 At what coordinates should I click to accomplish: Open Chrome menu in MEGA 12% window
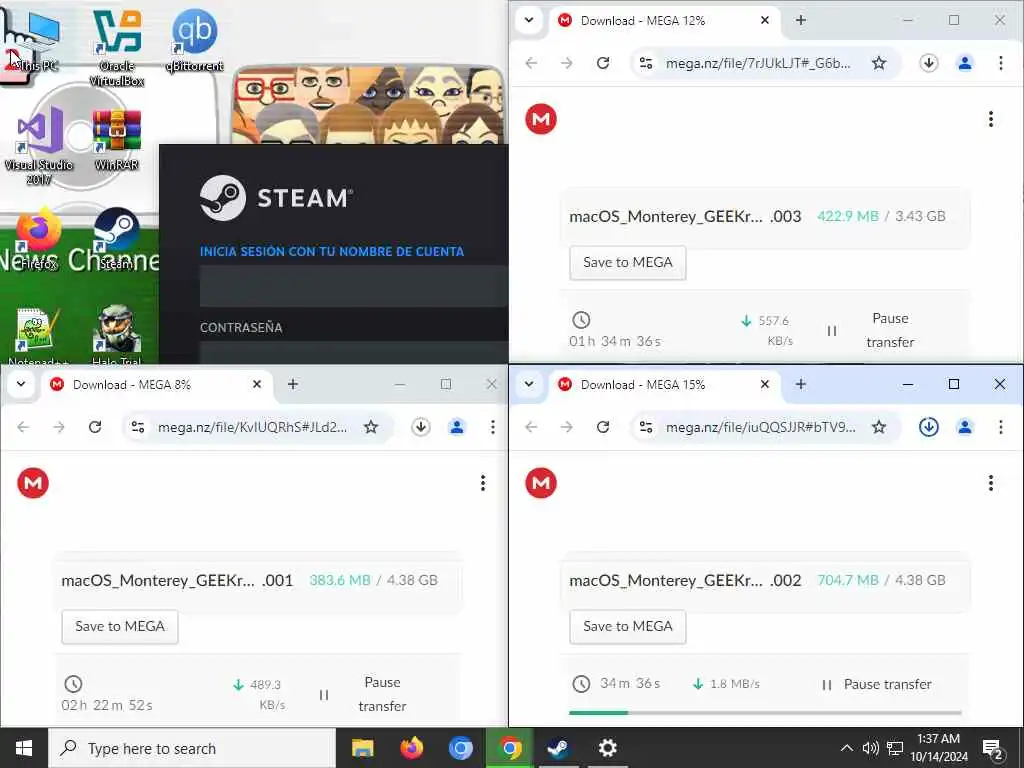point(1000,63)
